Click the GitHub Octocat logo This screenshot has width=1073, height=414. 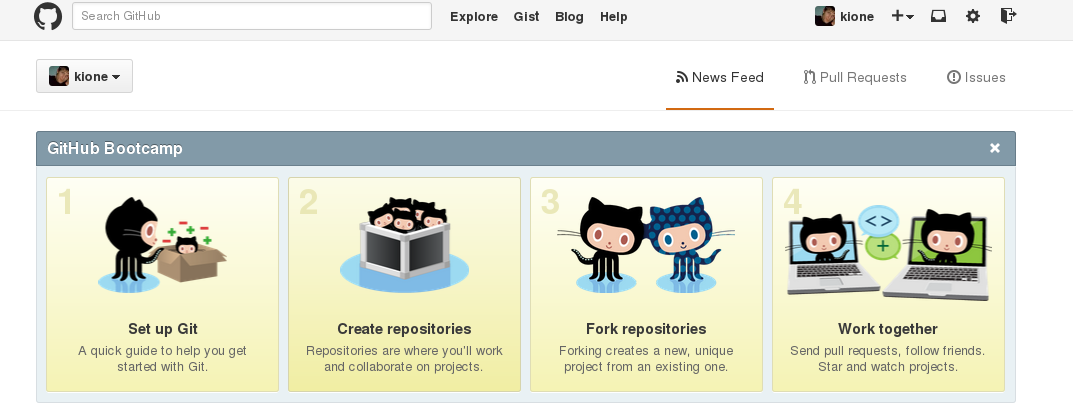48,16
